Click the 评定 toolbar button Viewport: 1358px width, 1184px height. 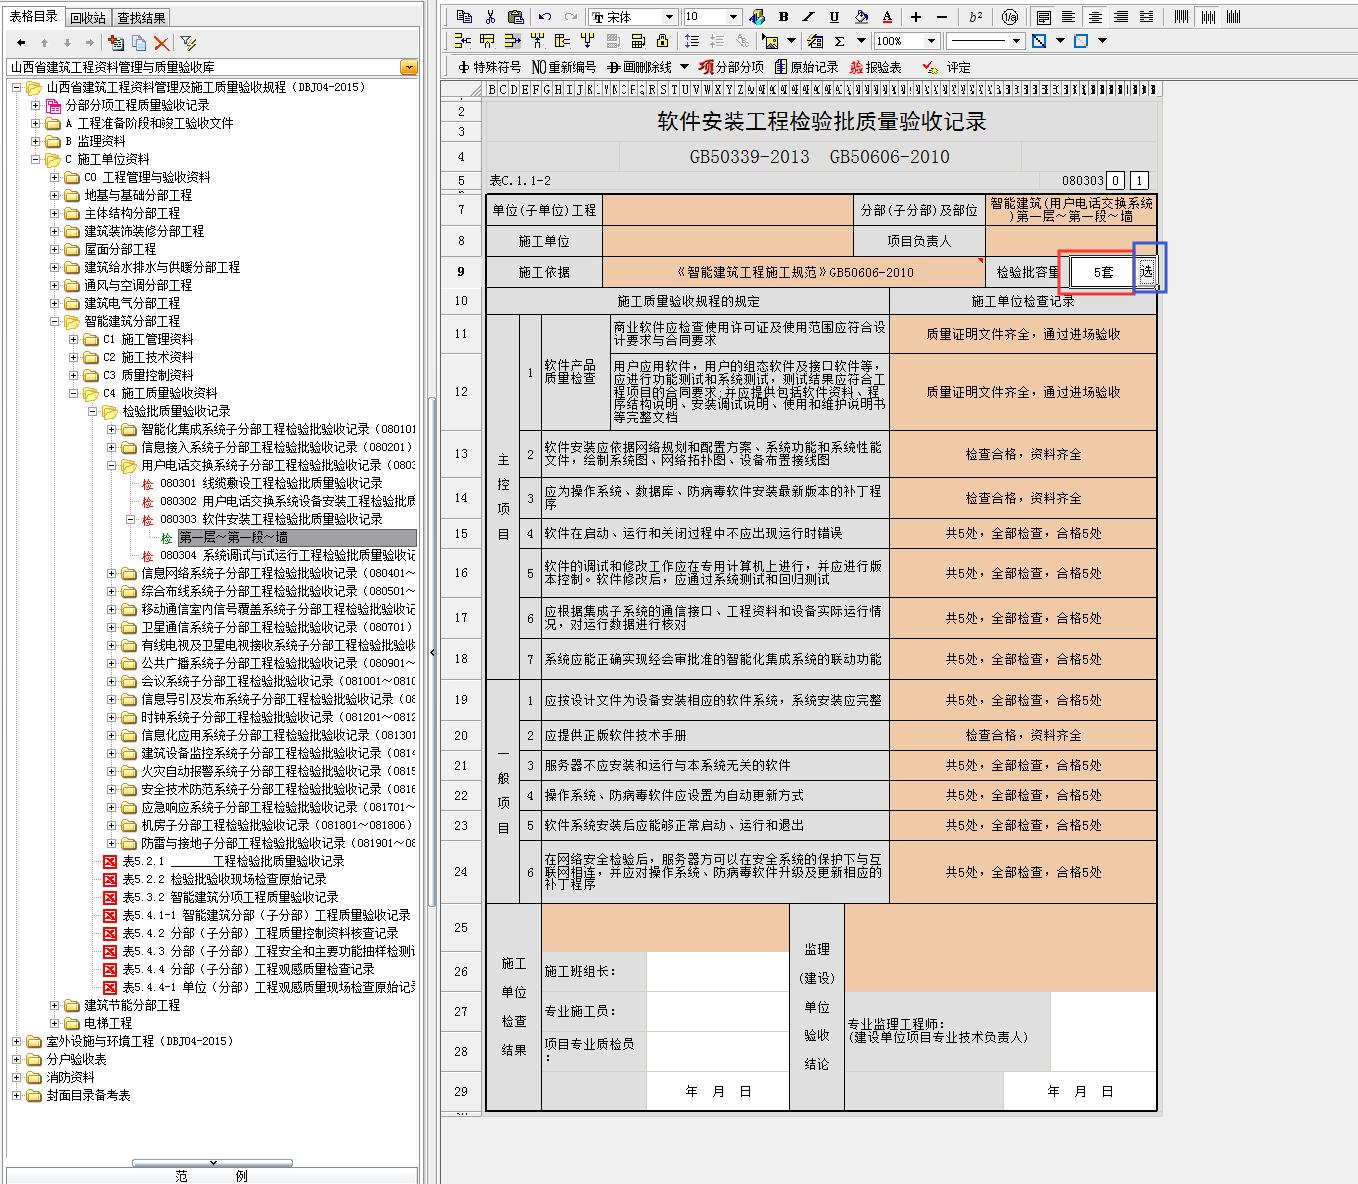coord(947,67)
